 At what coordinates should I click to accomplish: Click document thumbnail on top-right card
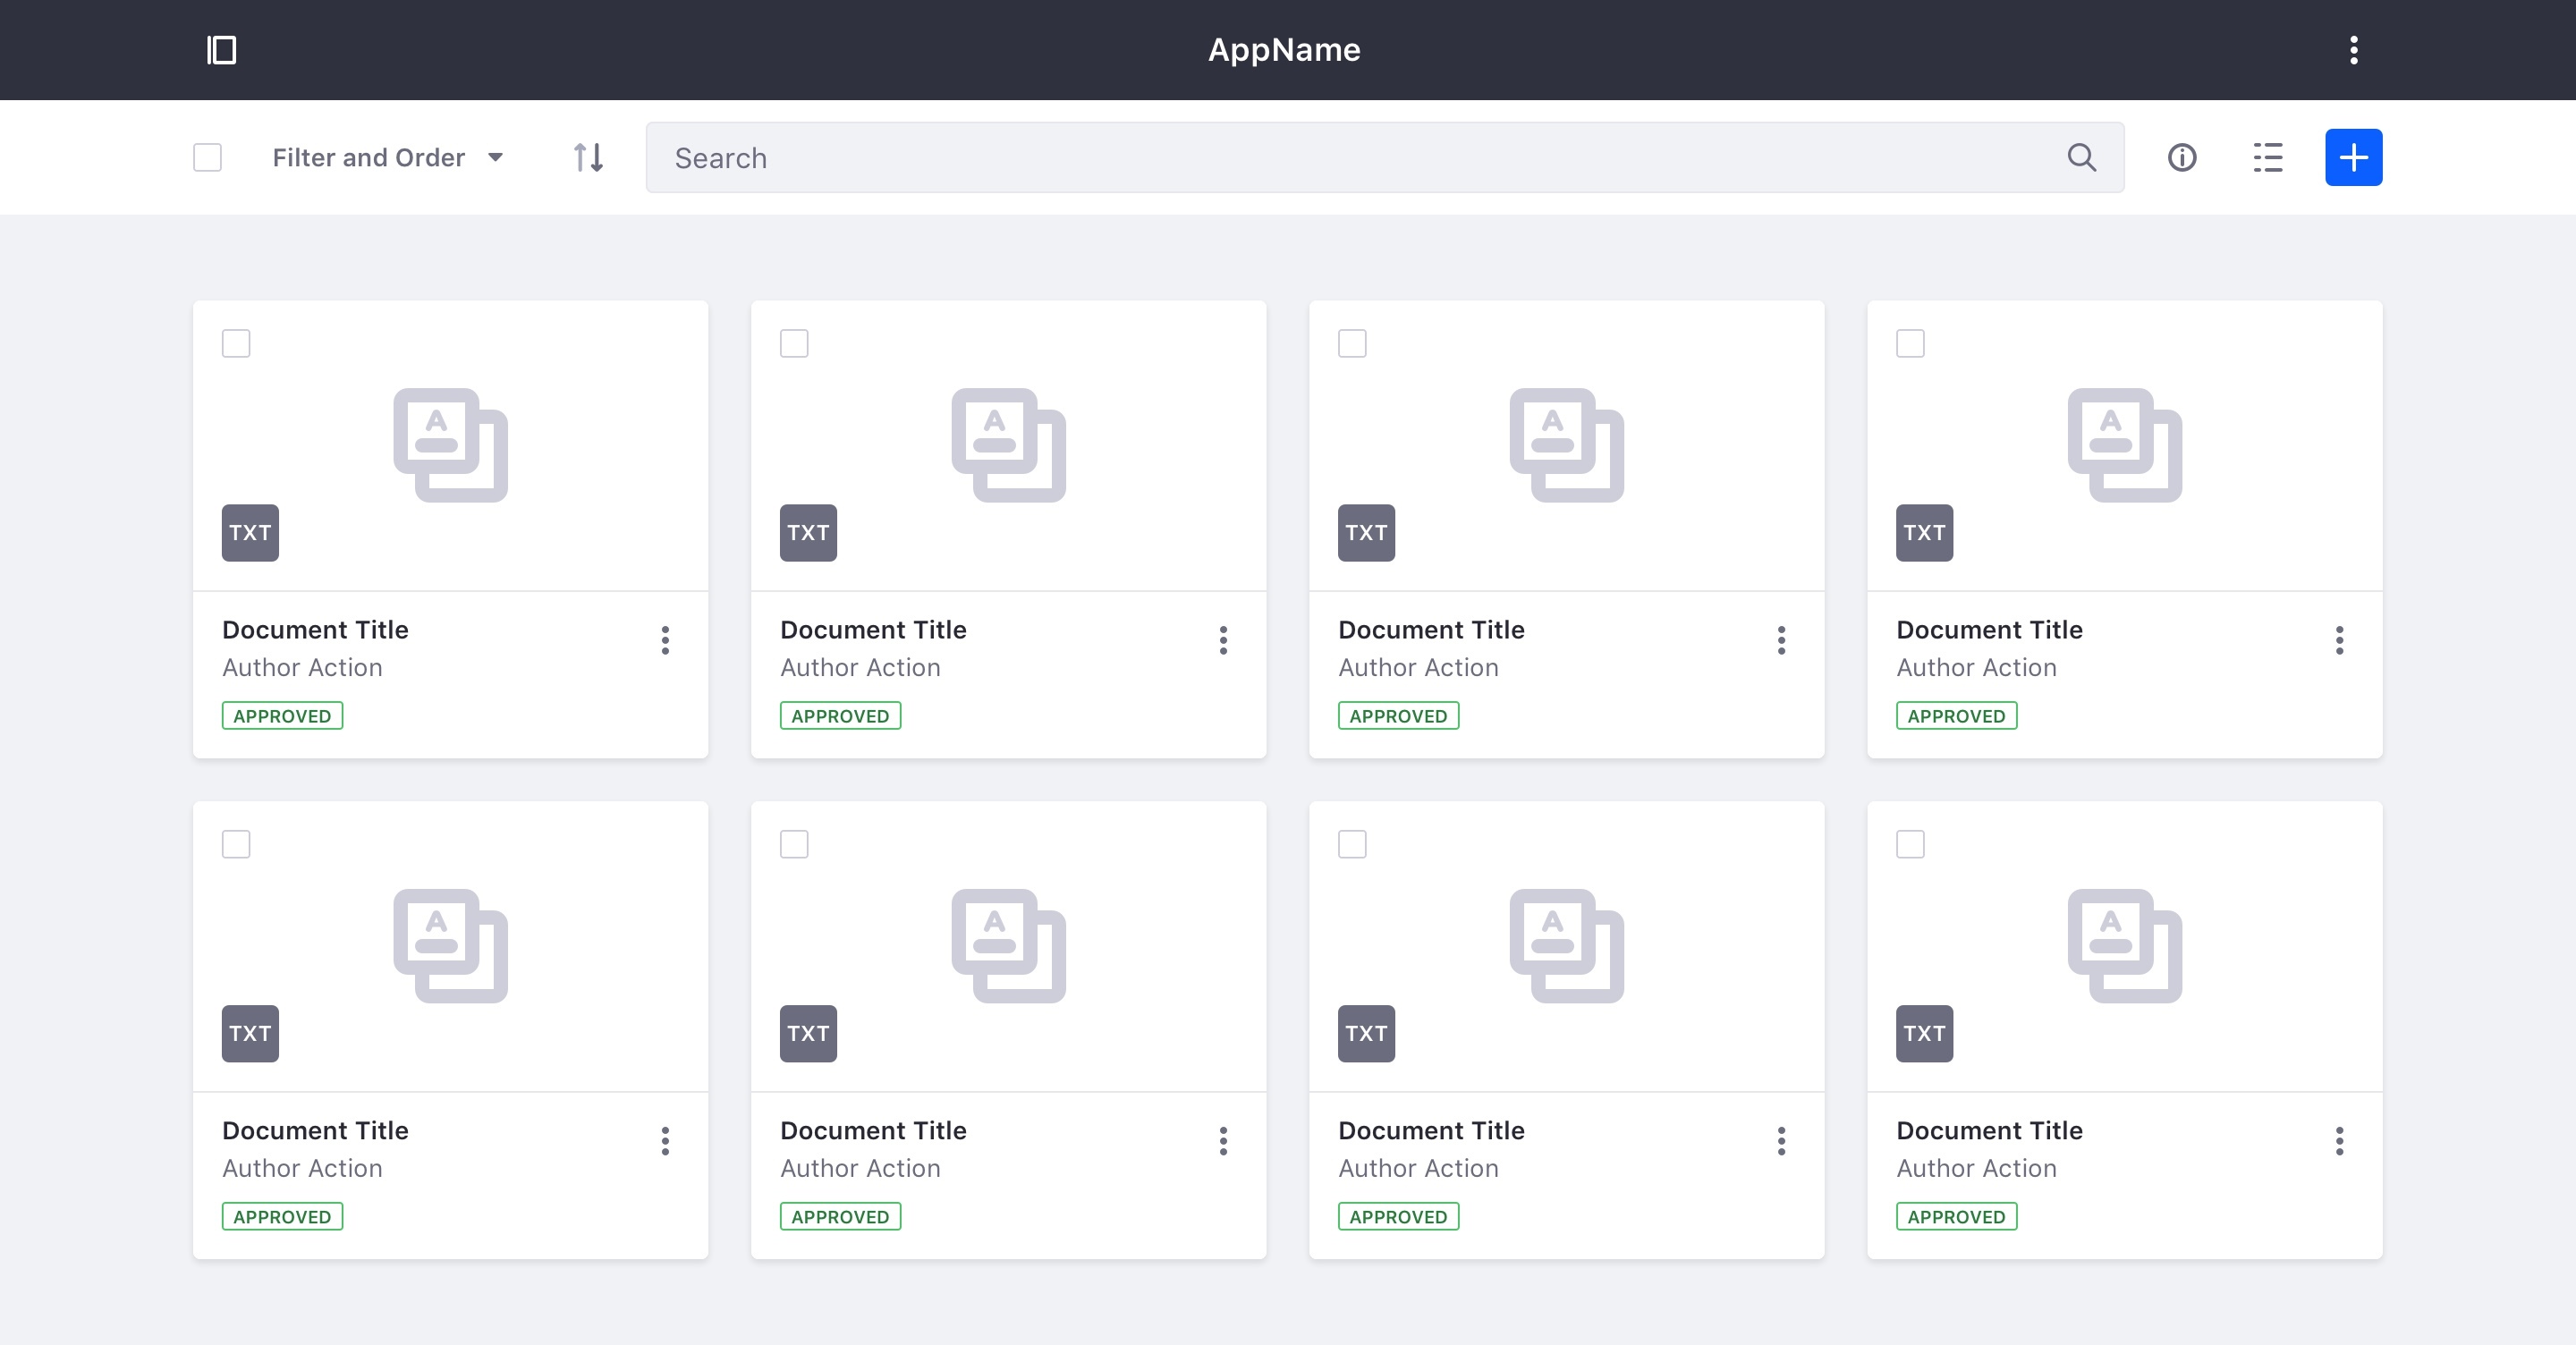pyautogui.click(x=2124, y=445)
